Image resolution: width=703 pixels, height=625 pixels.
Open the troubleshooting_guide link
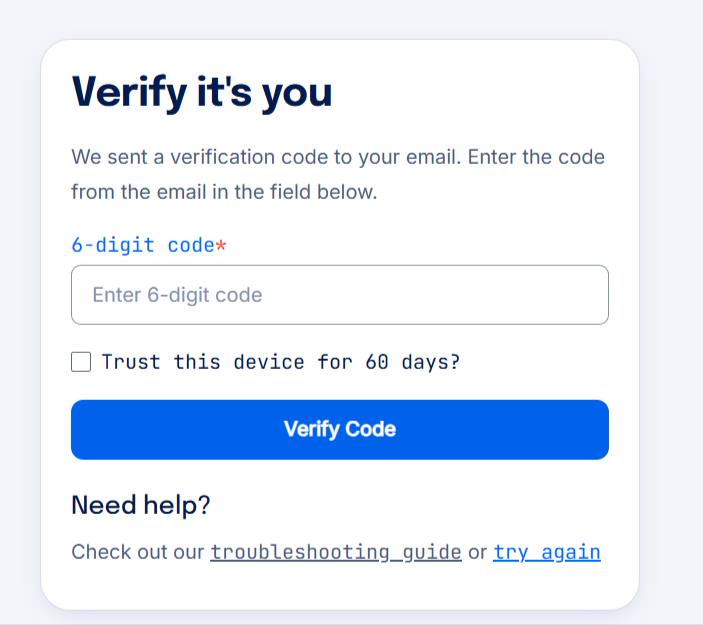(336, 552)
